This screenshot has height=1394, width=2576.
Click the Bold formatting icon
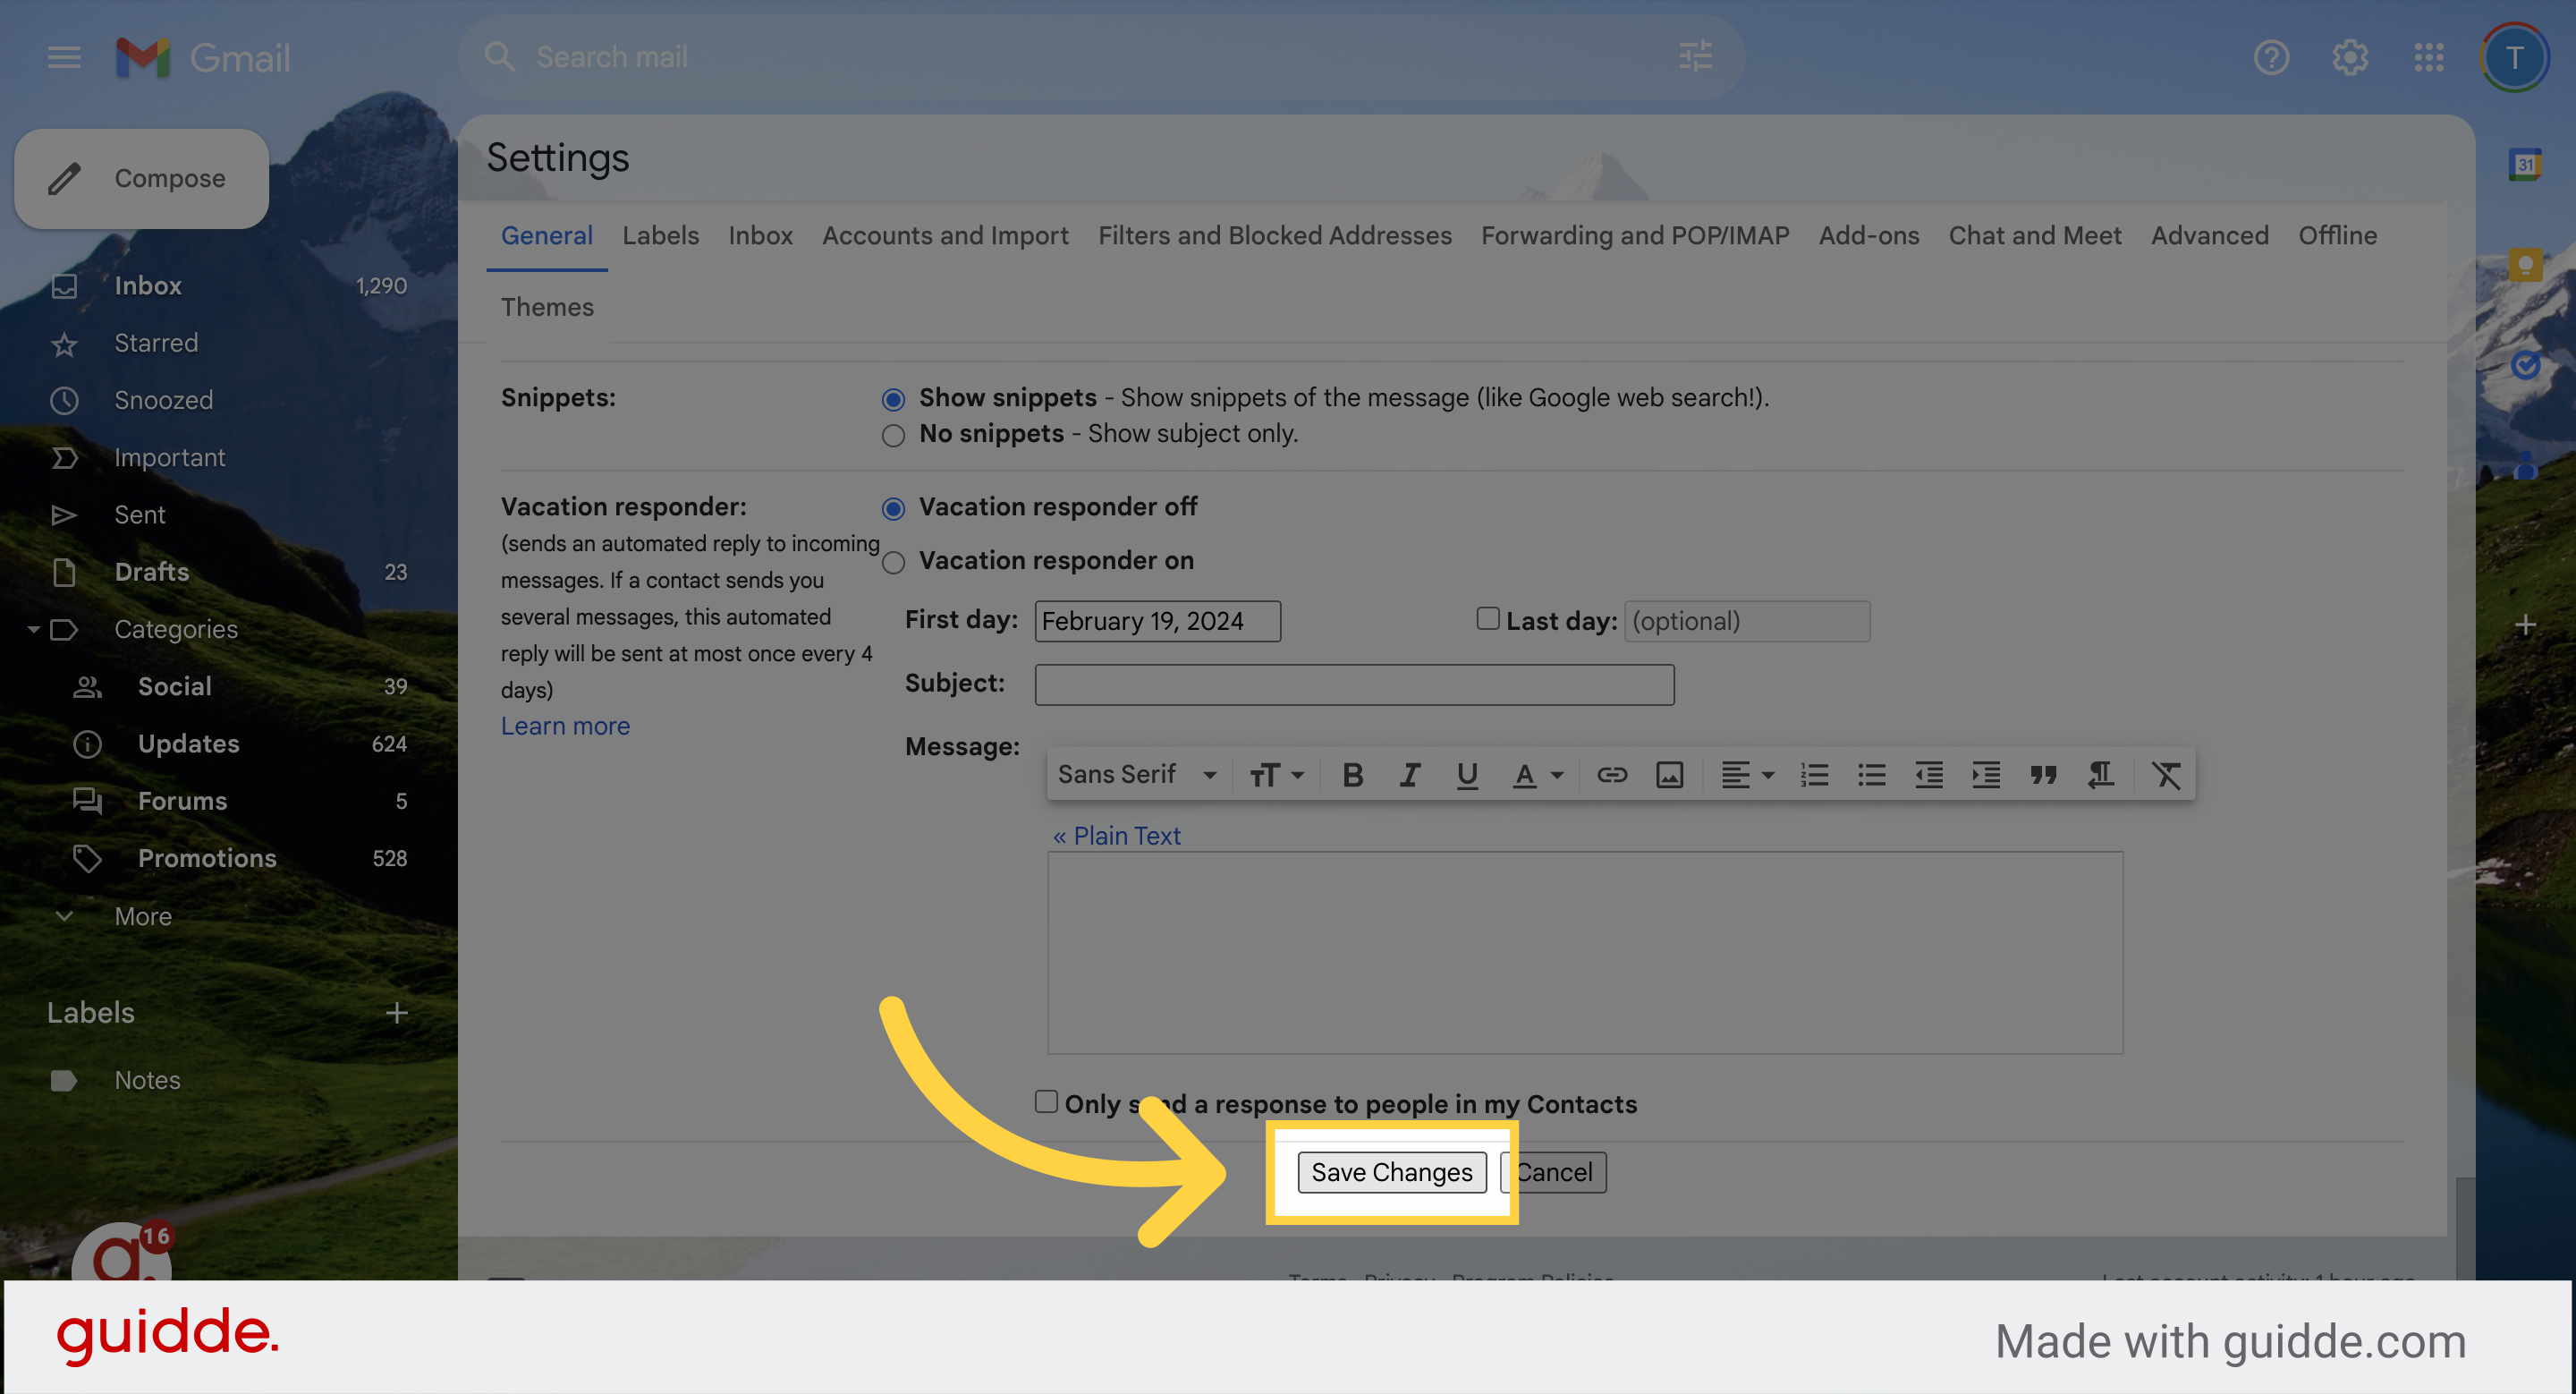click(x=1352, y=775)
